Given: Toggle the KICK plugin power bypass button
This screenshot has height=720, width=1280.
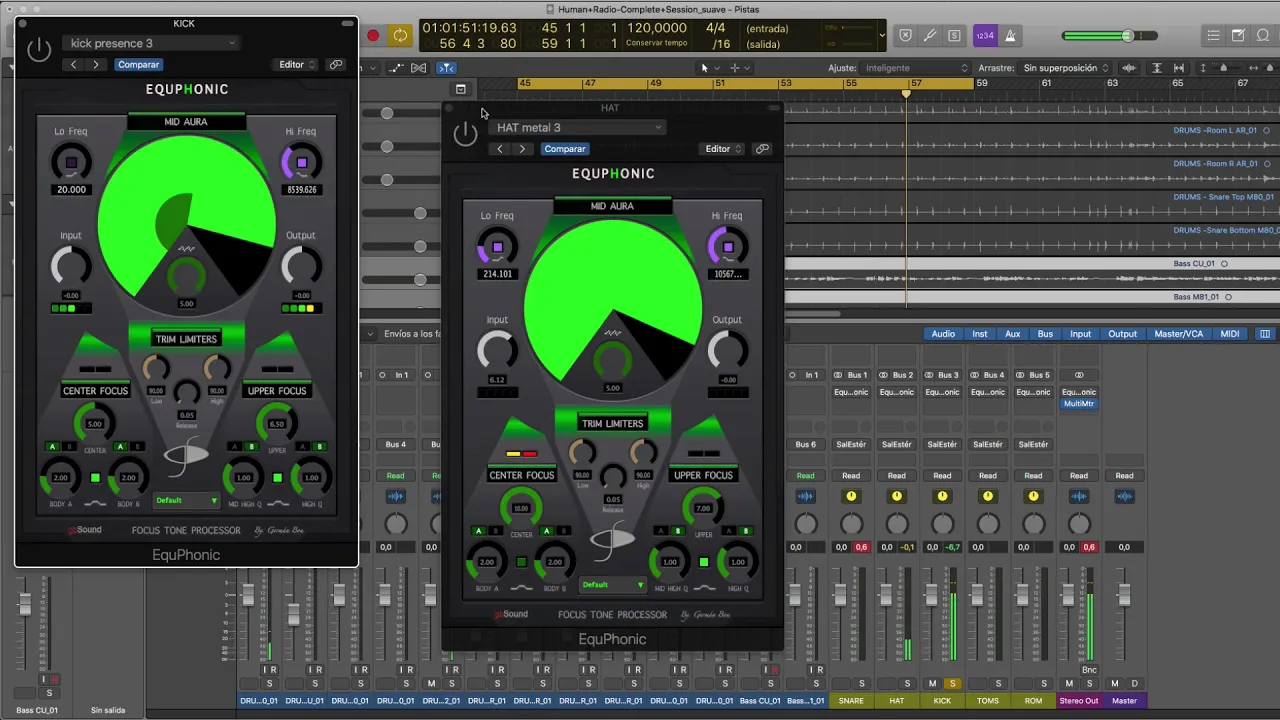Looking at the screenshot, I should (x=39, y=49).
